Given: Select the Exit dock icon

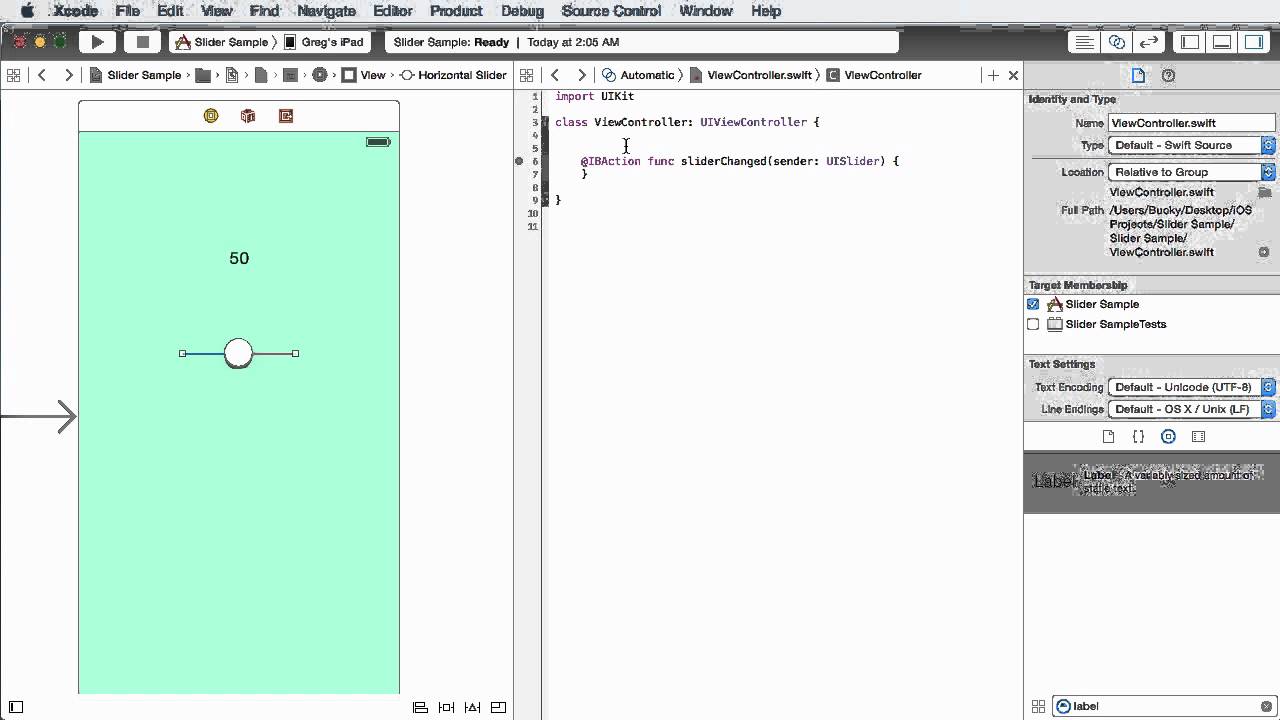Looking at the screenshot, I should click(x=286, y=116).
